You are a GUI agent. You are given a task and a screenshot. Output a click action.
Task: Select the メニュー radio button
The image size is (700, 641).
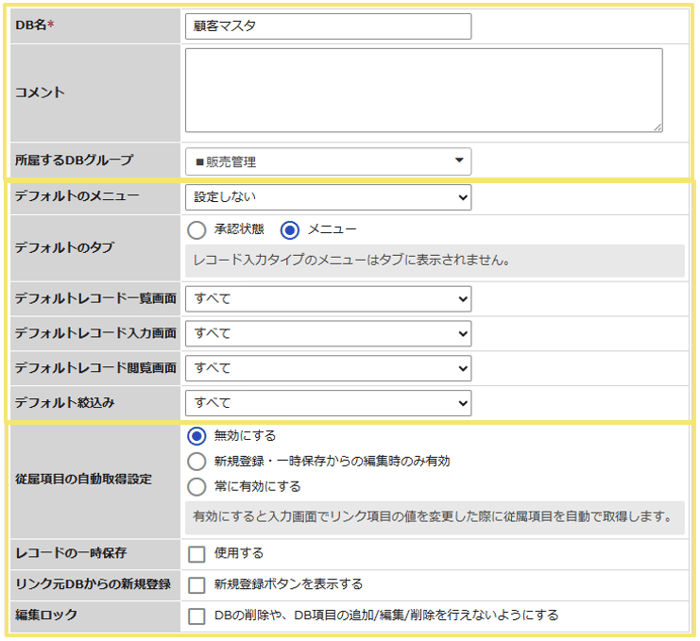[x=290, y=230]
